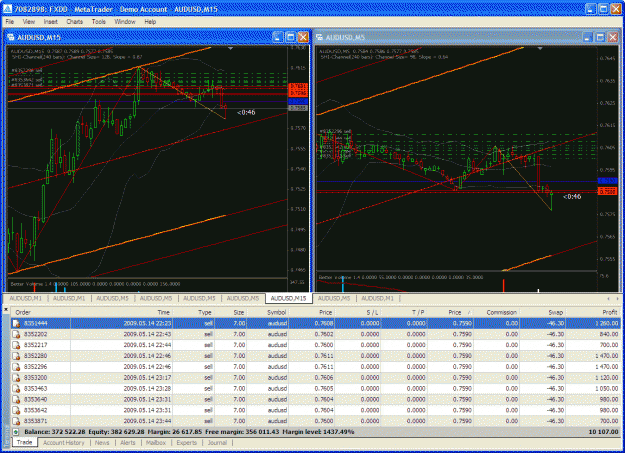Select the AUDUSD,M15 chart tab
The height and width of the screenshot is (453, 625).
[289, 298]
